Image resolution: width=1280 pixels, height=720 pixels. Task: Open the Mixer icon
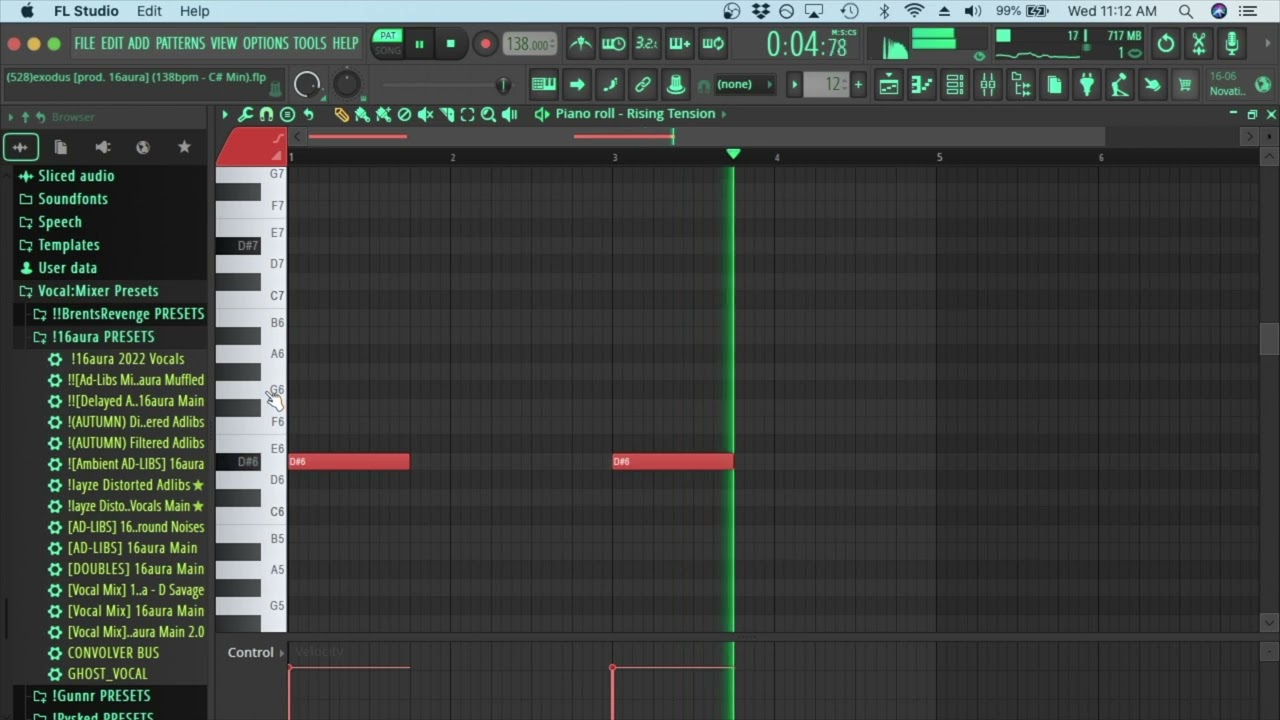pos(988,85)
